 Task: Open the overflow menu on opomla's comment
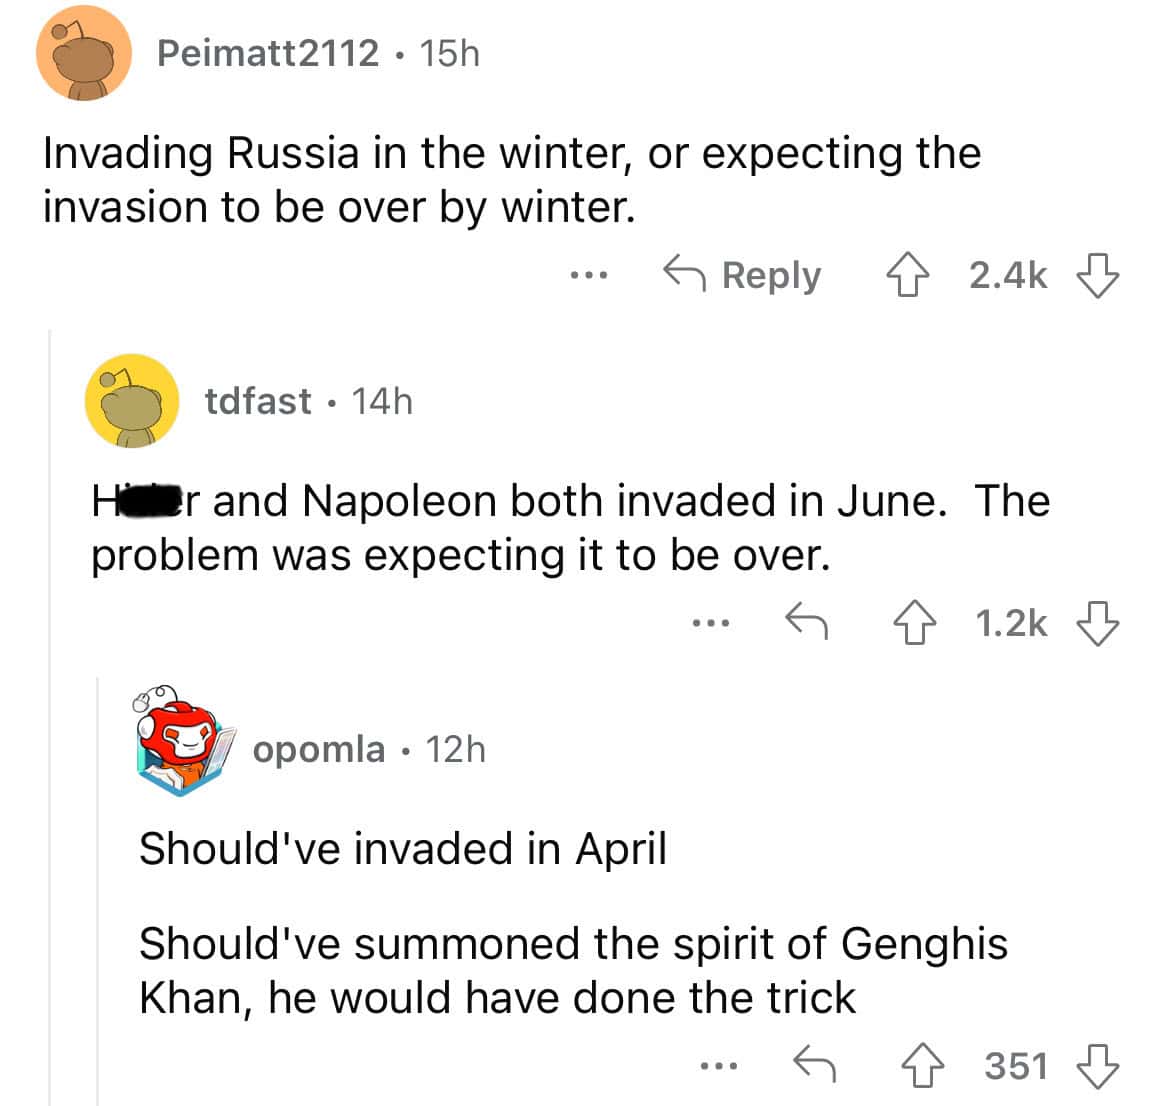click(718, 1065)
